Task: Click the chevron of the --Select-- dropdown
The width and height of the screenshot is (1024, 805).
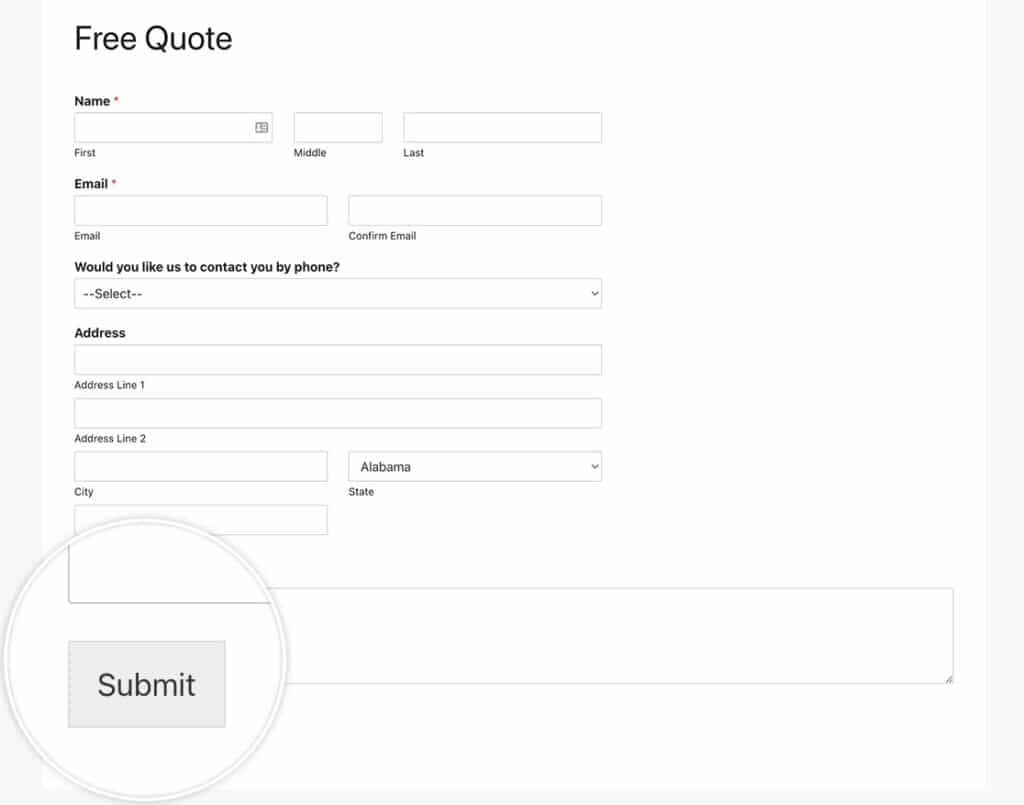Action: pyautogui.click(x=594, y=294)
